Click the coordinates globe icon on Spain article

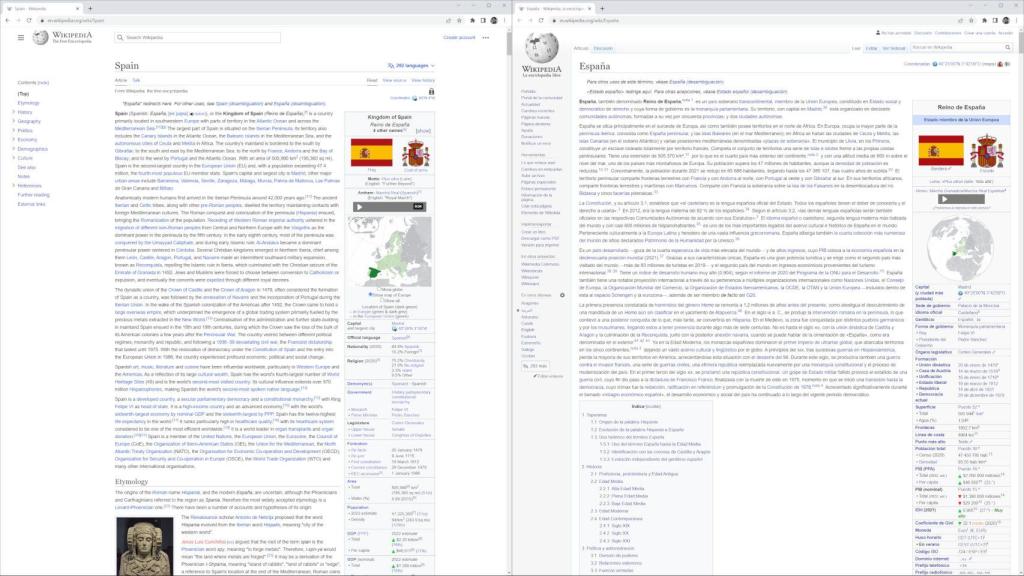(x=414, y=98)
